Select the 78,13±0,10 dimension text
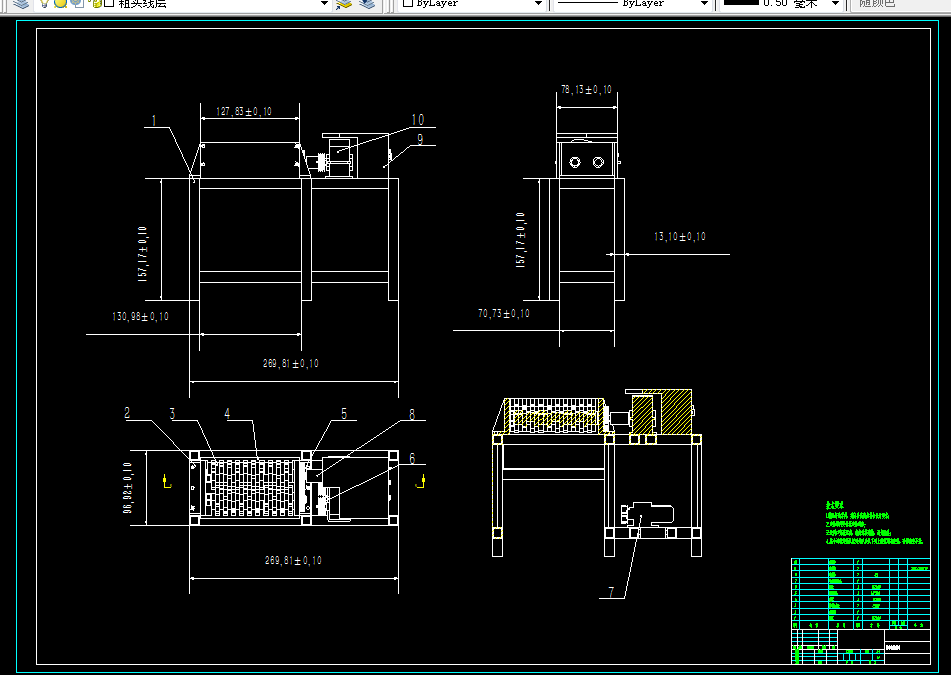The image size is (951, 675). (x=586, y=90)
